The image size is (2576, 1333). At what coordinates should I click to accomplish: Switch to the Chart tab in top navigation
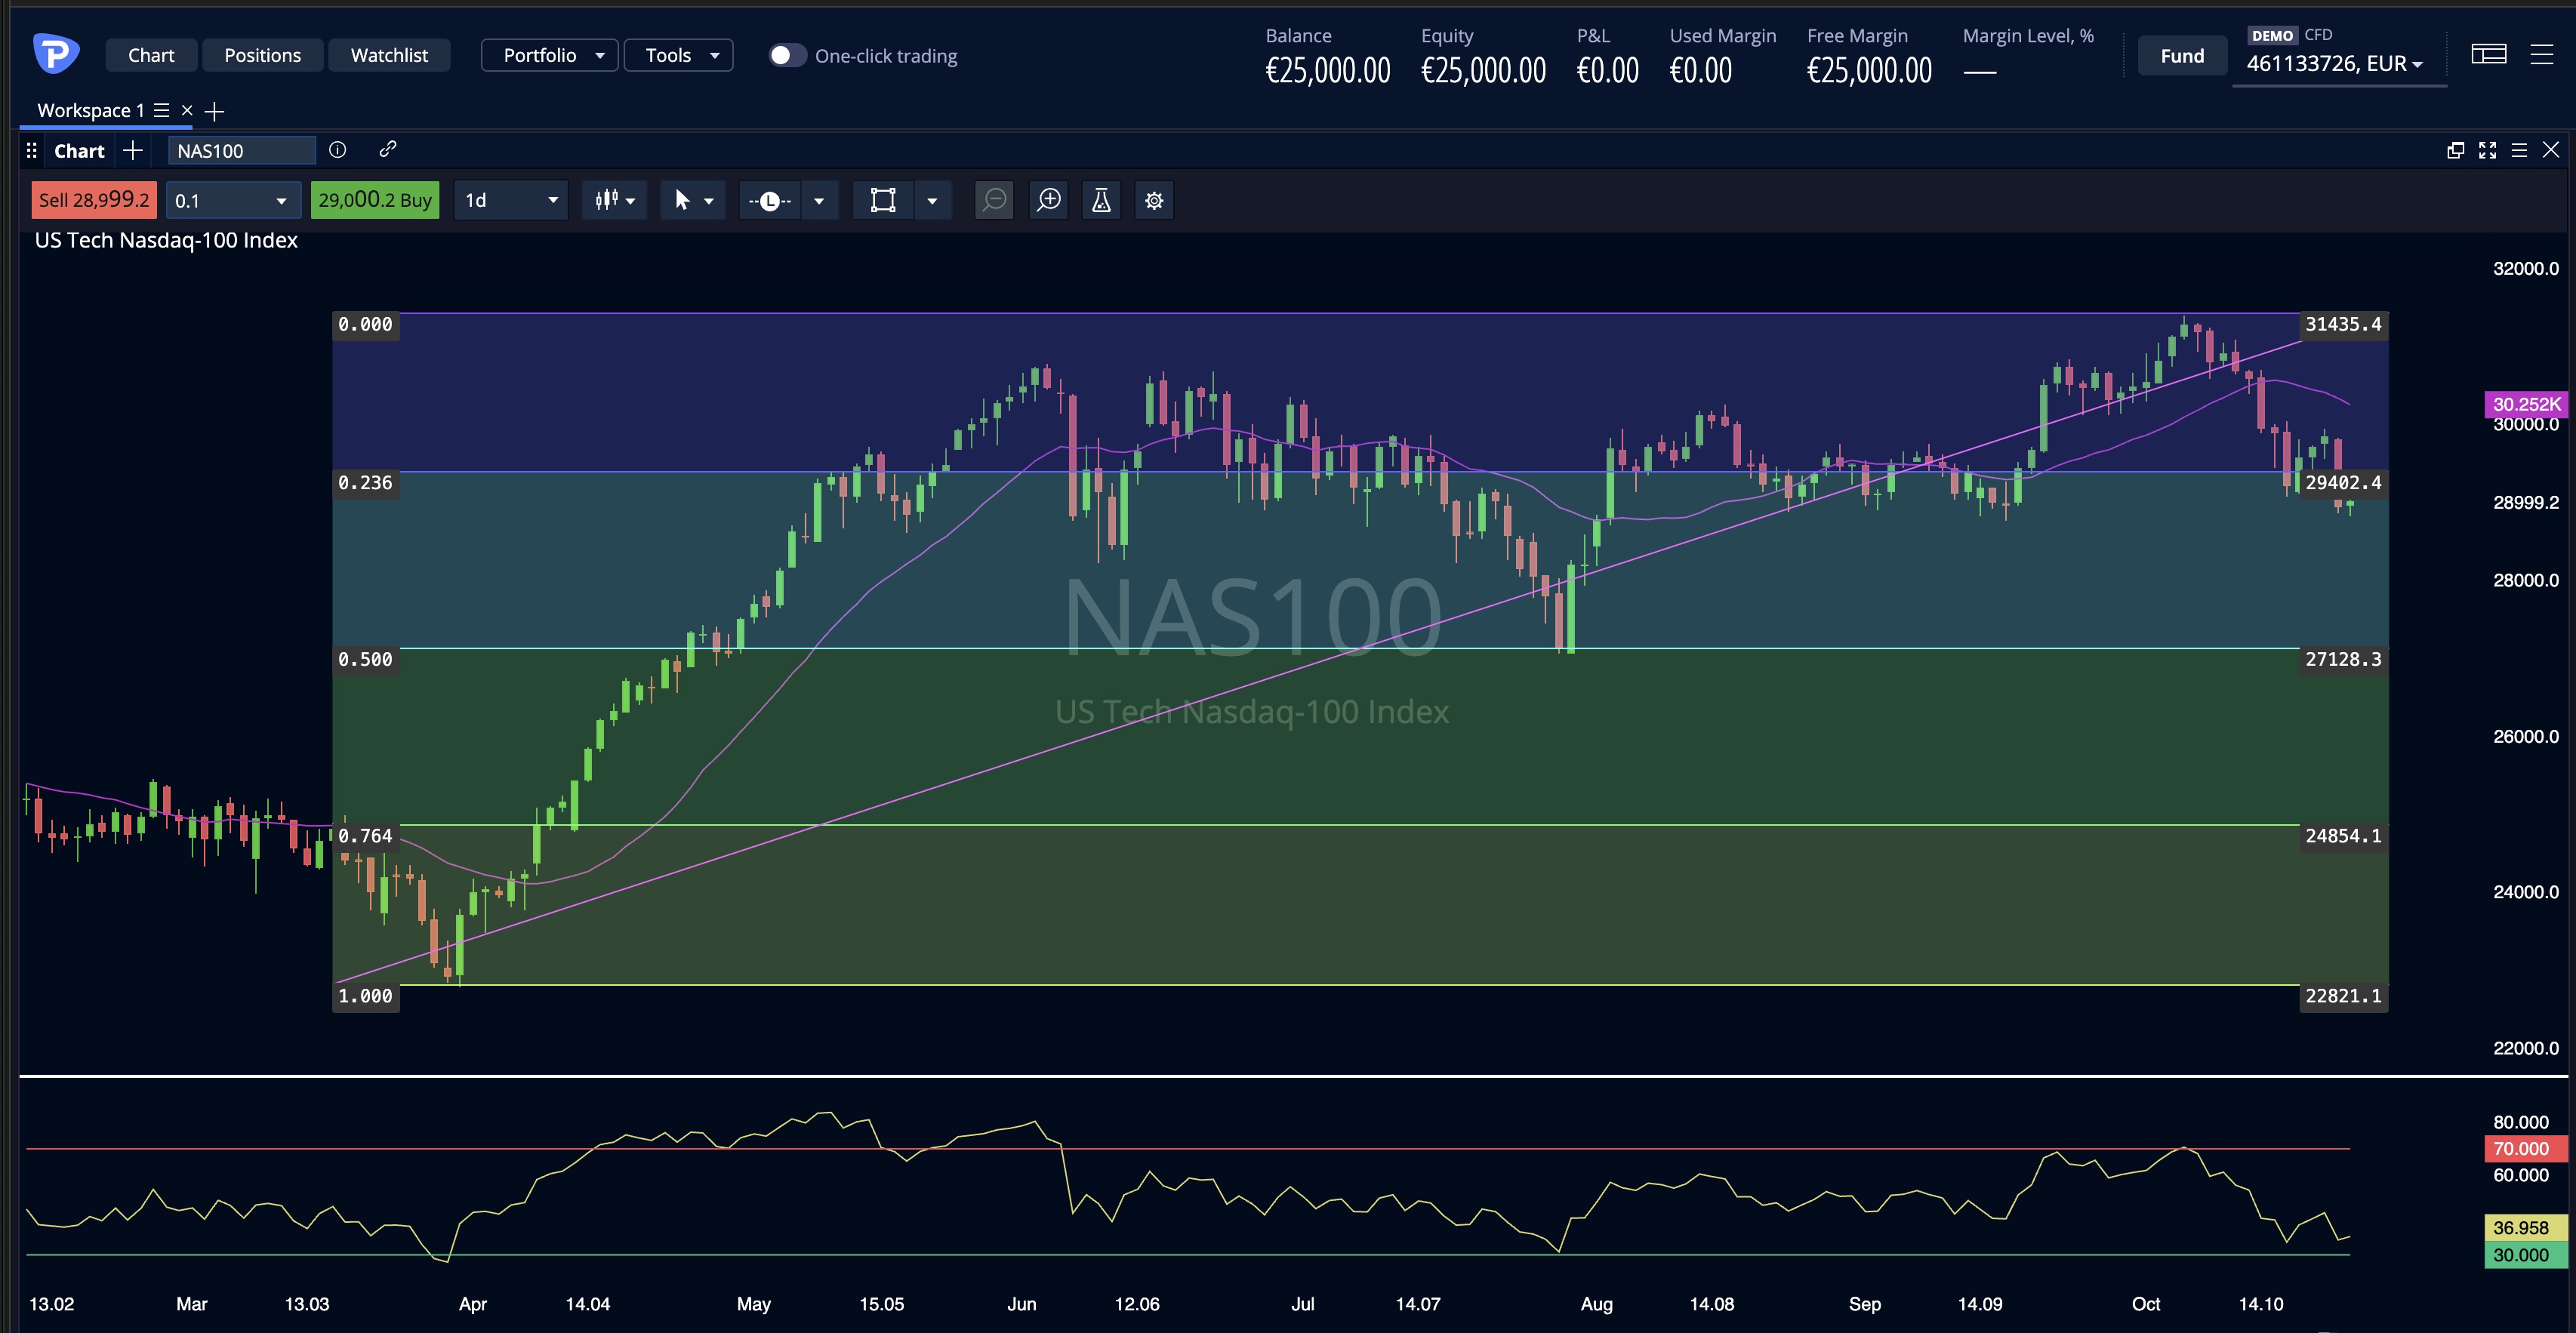coord(151,55)
